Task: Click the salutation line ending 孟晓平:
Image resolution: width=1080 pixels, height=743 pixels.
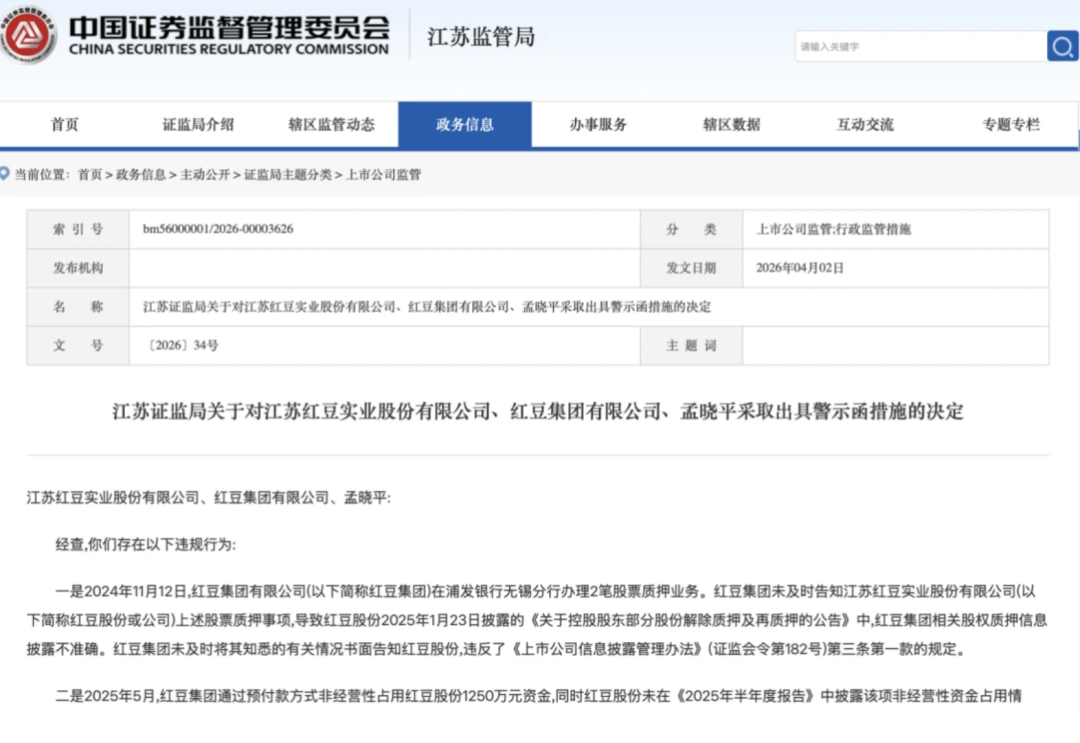Action: 209,497
